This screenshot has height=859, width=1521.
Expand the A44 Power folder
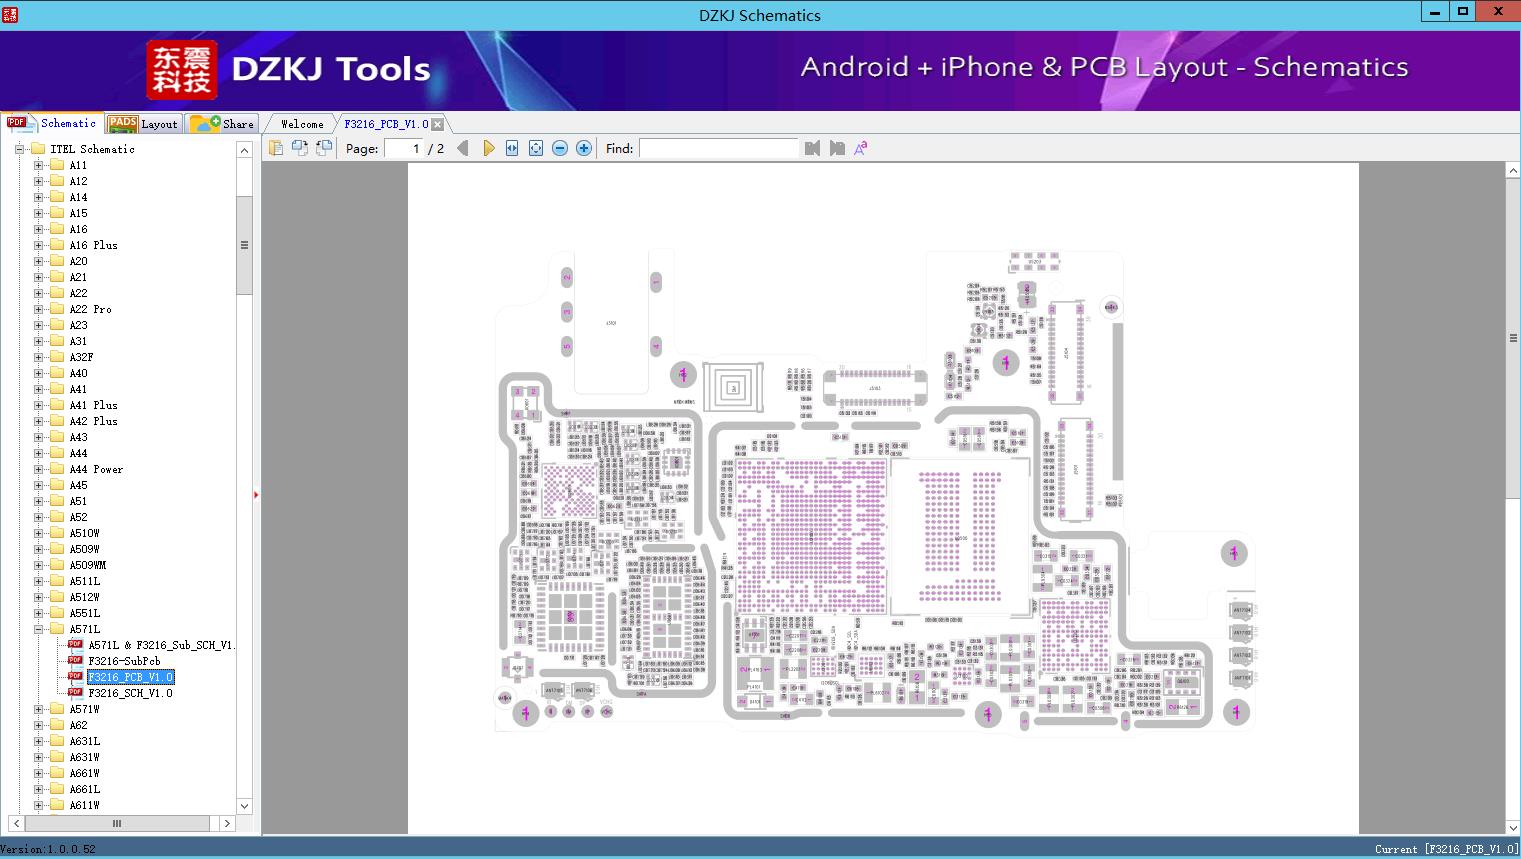[38, 469]
